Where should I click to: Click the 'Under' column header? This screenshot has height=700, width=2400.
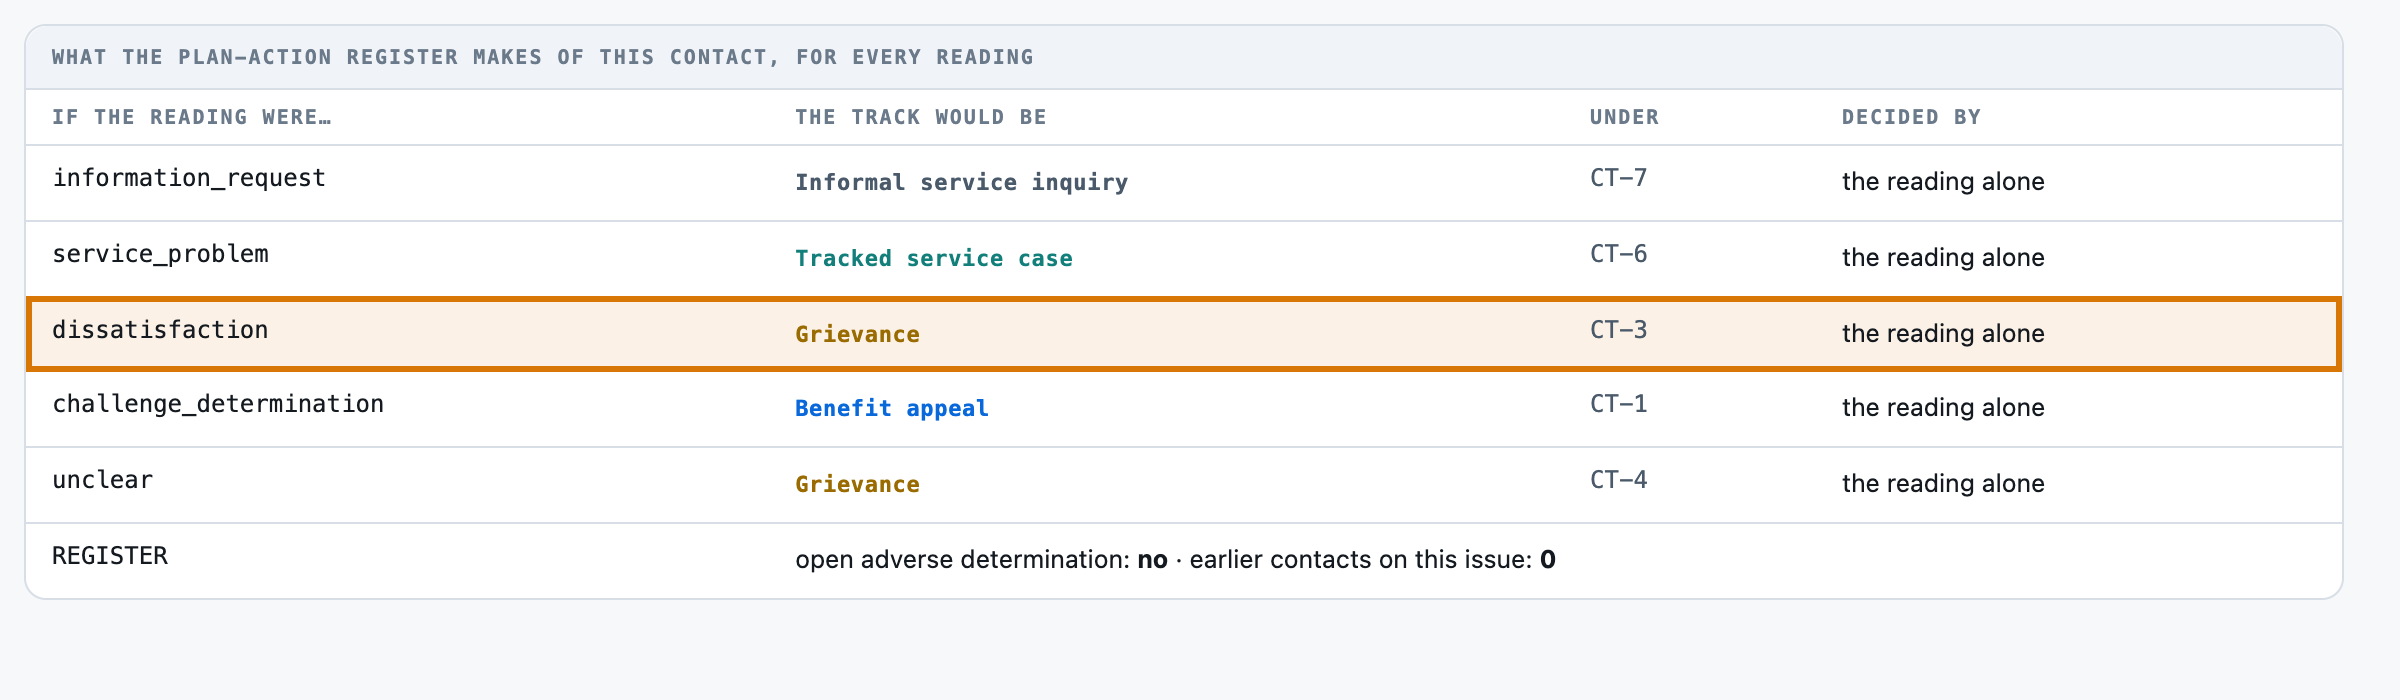click(1624, 117)
